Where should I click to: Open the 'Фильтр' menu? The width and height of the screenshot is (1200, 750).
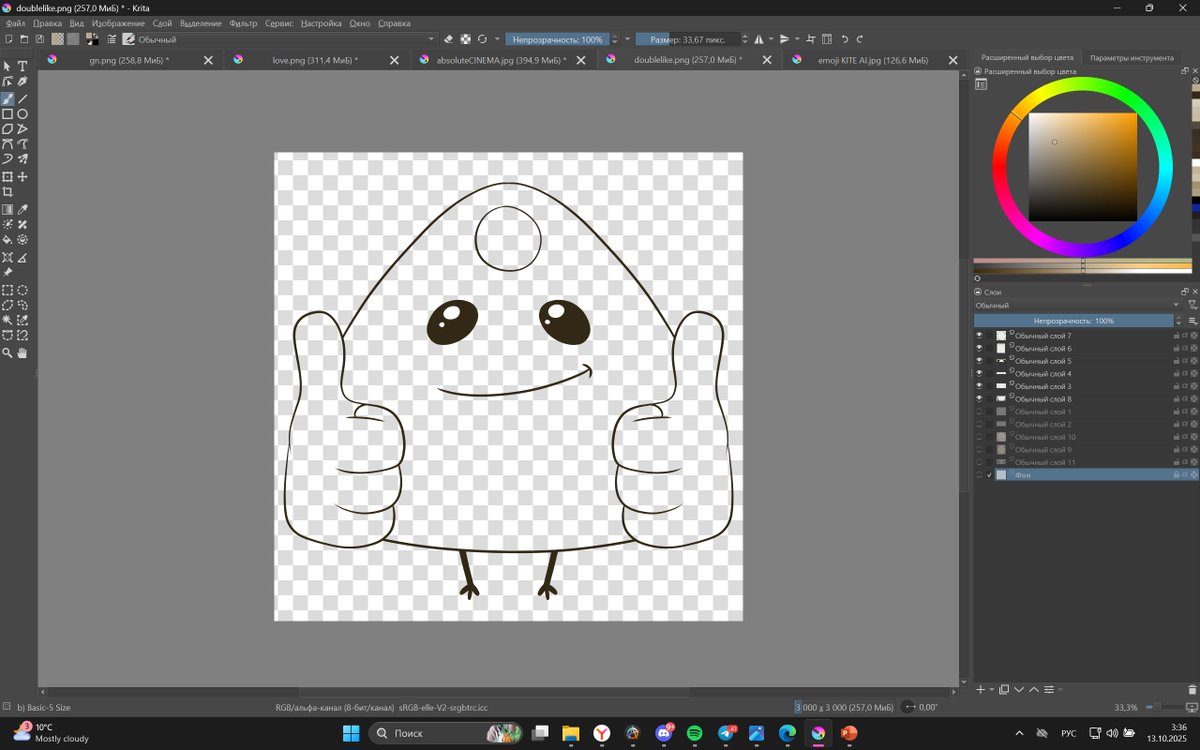click(243, 23)
